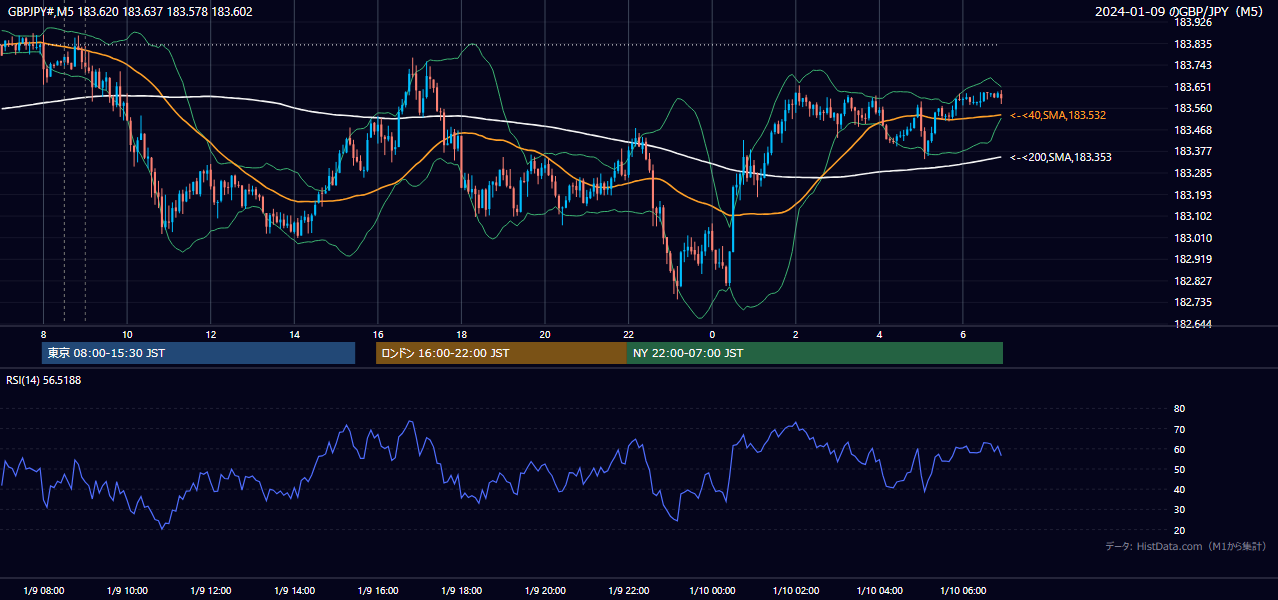Click the RSI scale value 60

(x=1179, y=449)
